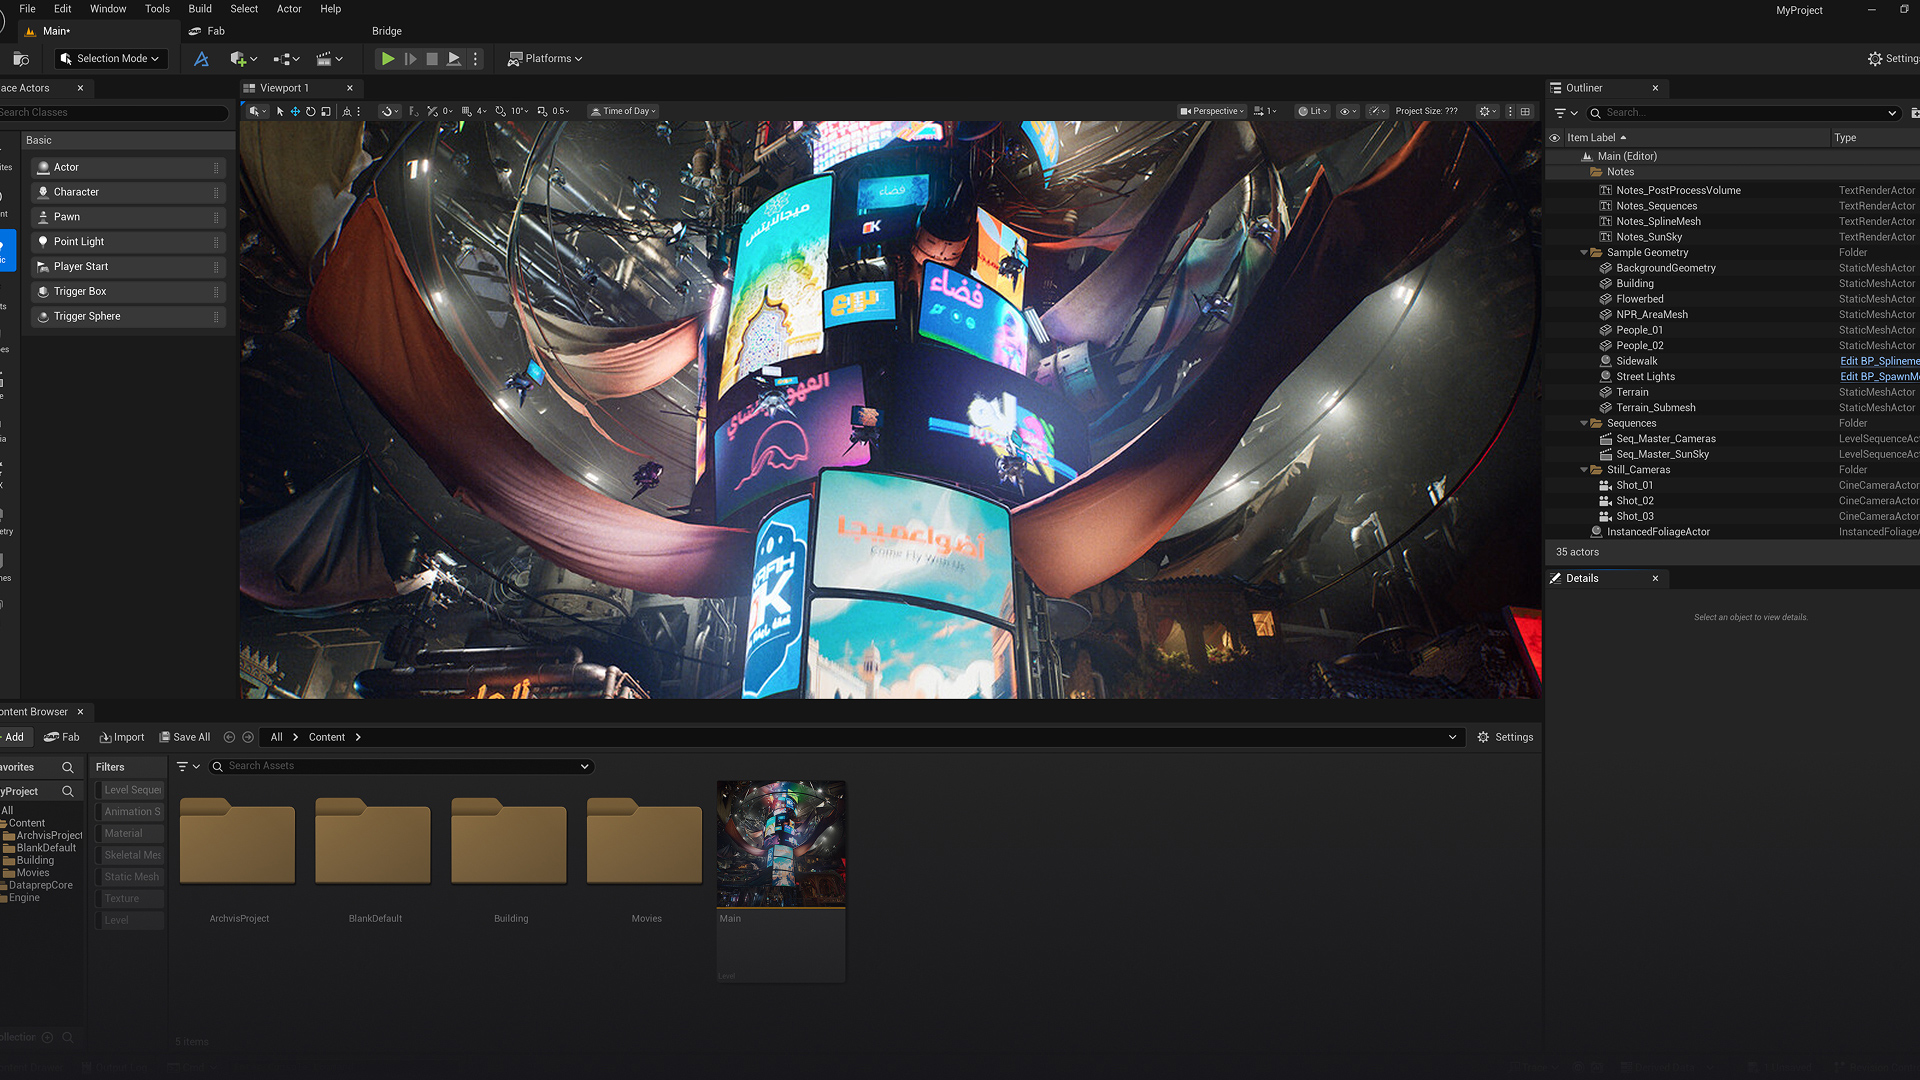The image size is (1920, 1080).
Task: Click the Quick Add actor icon
Action: (238, 59)
